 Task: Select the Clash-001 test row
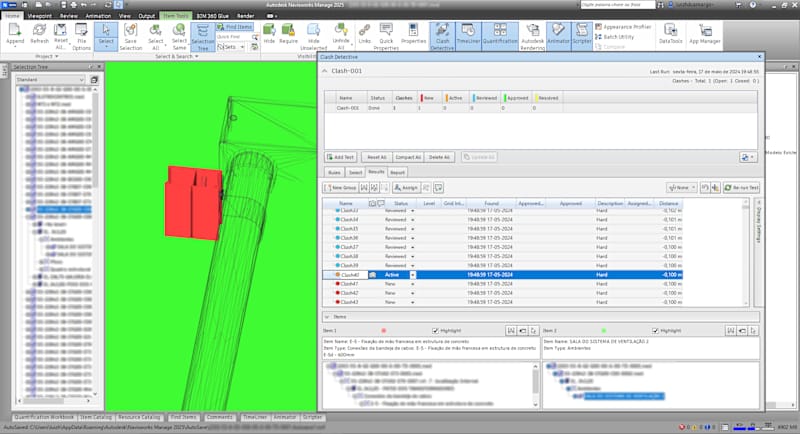coord(443,108)
